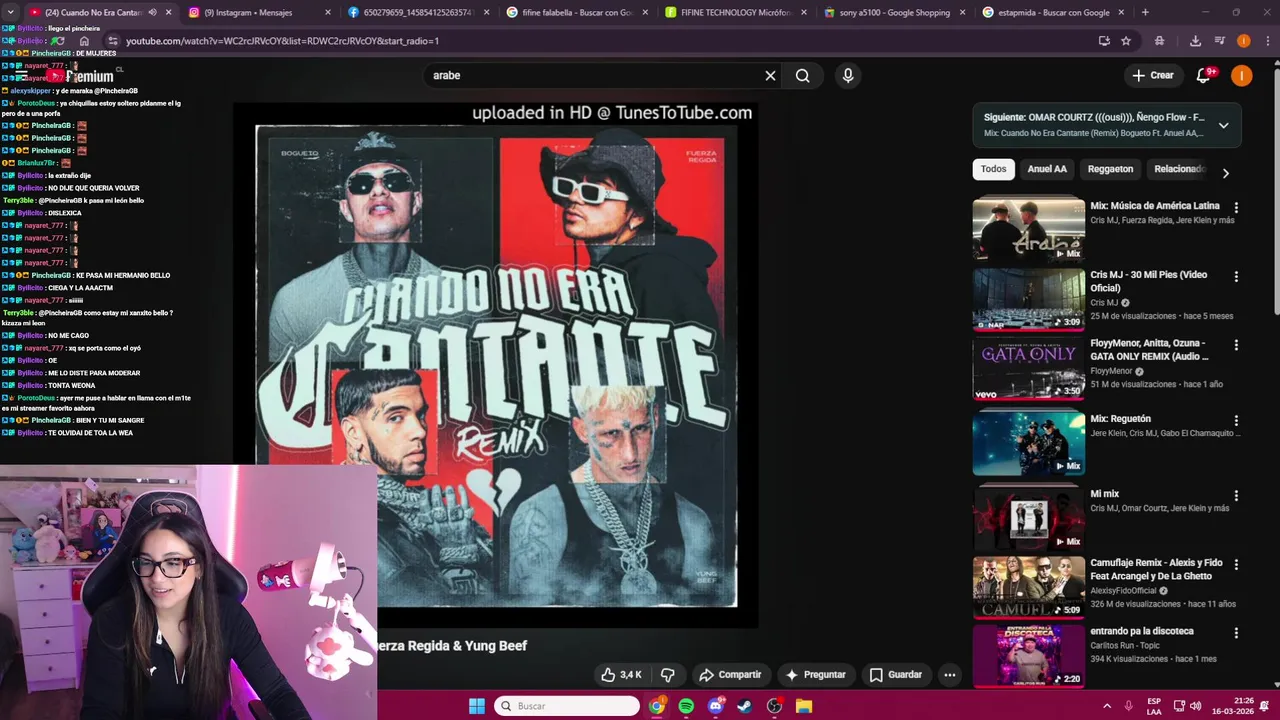Screen dimensions: 1280x720
Task: Open OBS Studio from the taskbar
Action: click(x=774, y=706)
